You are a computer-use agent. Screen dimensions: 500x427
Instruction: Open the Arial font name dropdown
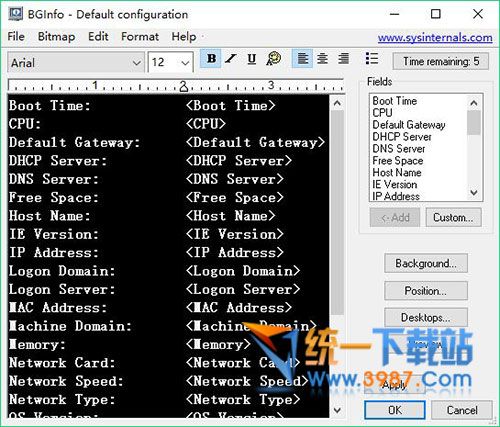(x=76, y=62)
